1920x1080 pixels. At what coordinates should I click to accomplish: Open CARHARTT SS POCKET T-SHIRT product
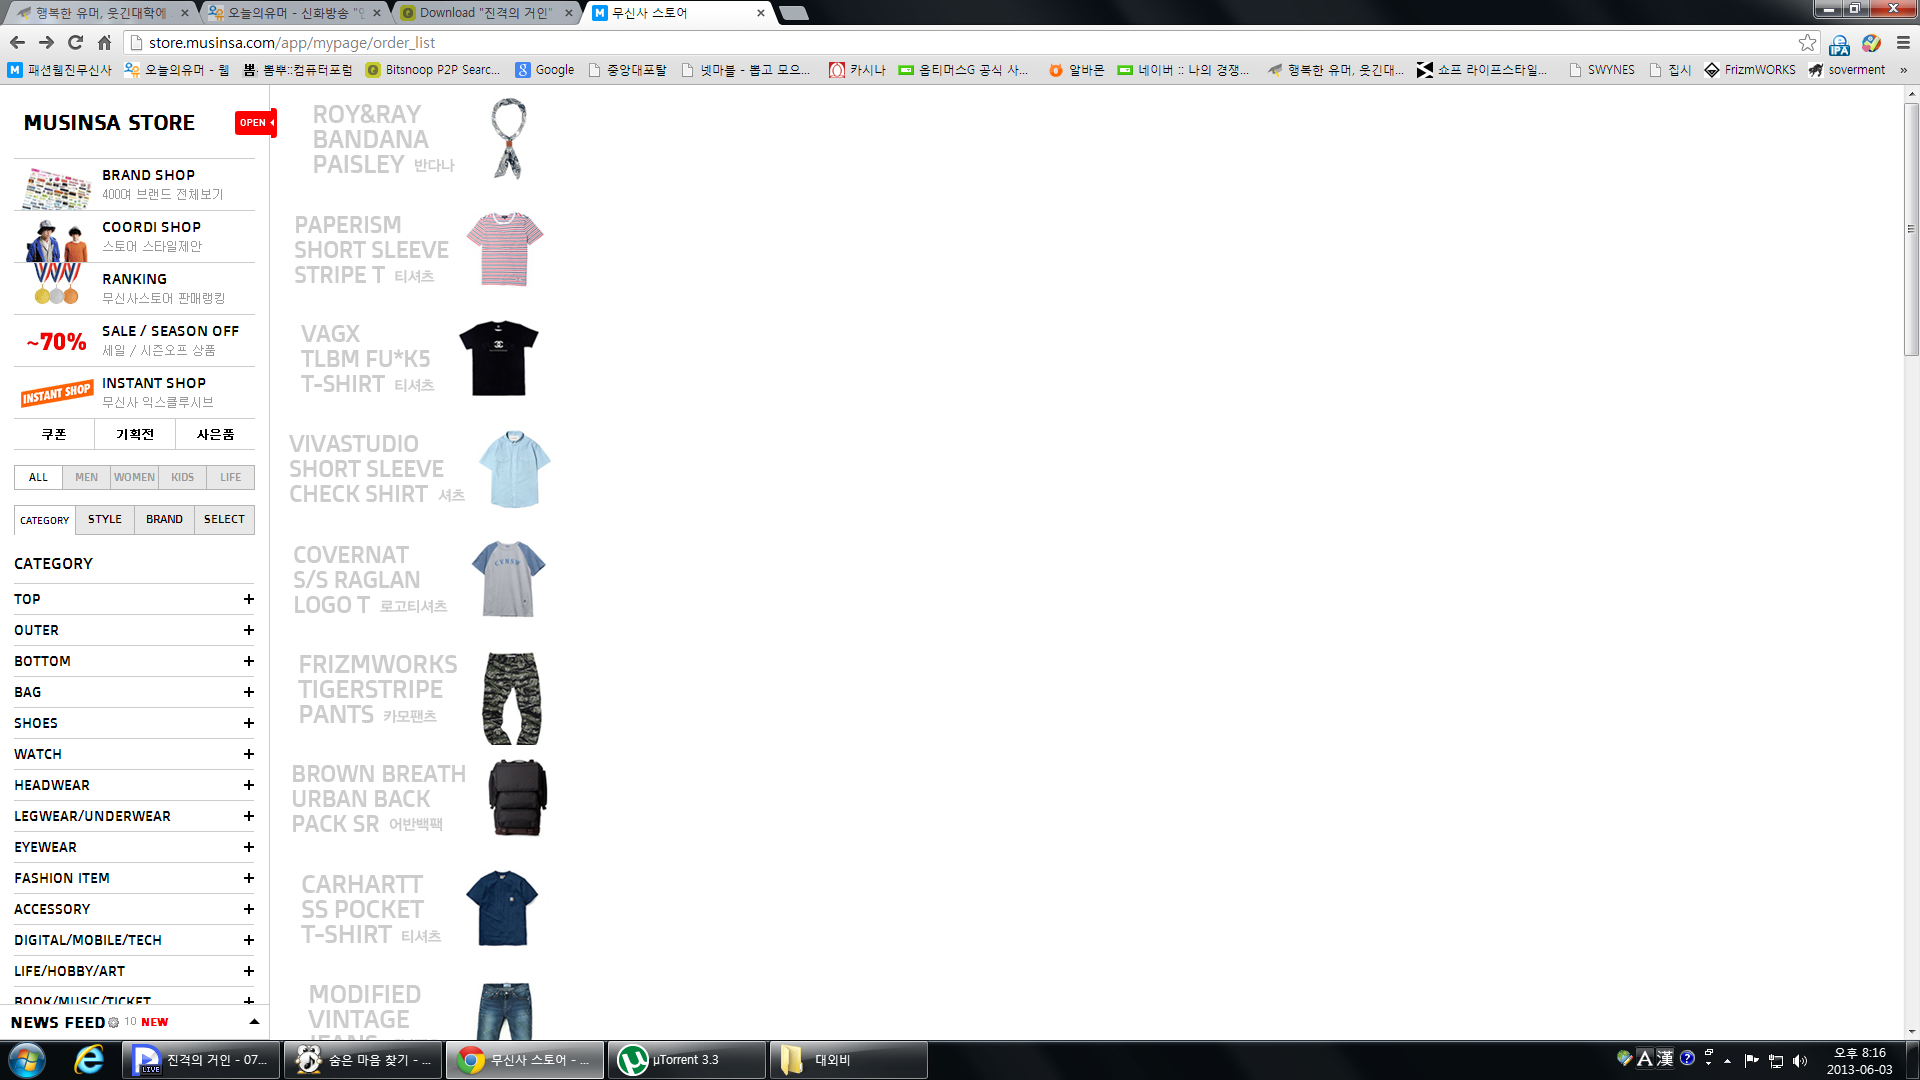click(x=420, y=908)
